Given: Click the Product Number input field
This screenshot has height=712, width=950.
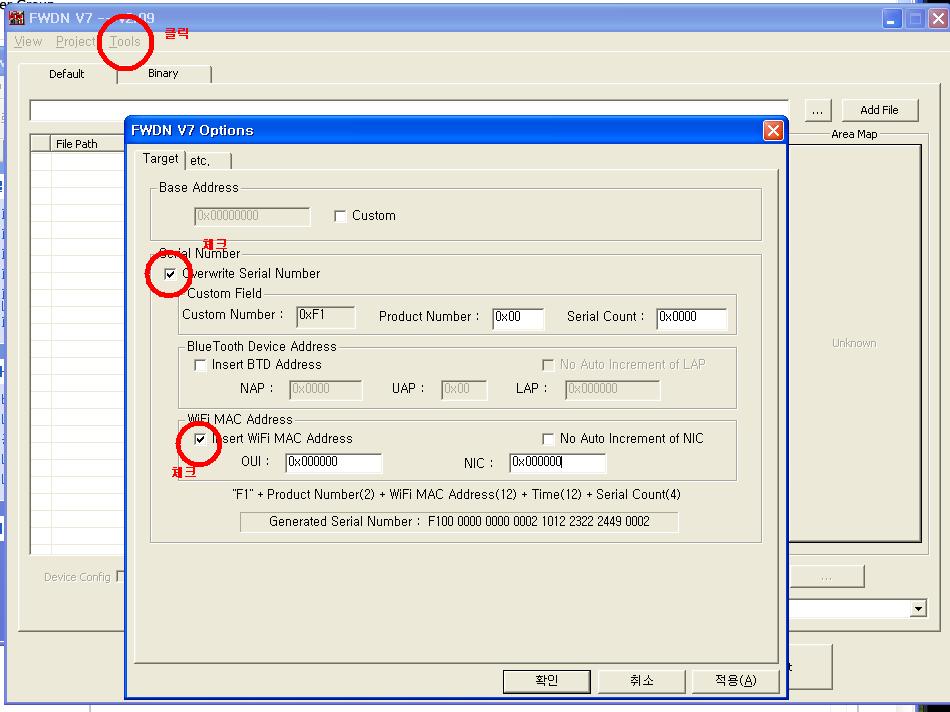Looking at the screenshot, I should click(x=518, y=318).
